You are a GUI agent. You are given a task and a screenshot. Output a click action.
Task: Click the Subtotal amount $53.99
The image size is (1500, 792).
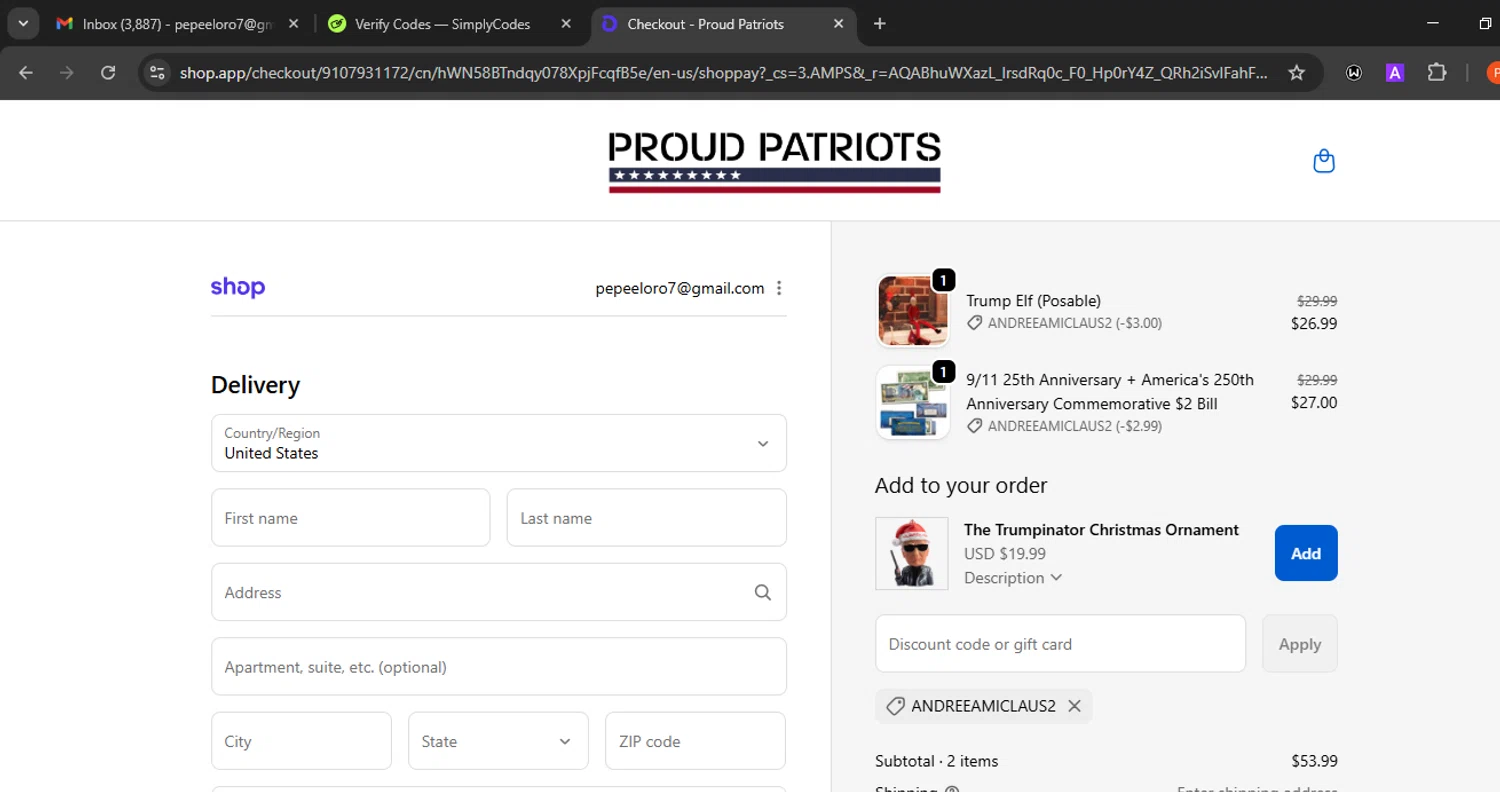[1314, 761]
